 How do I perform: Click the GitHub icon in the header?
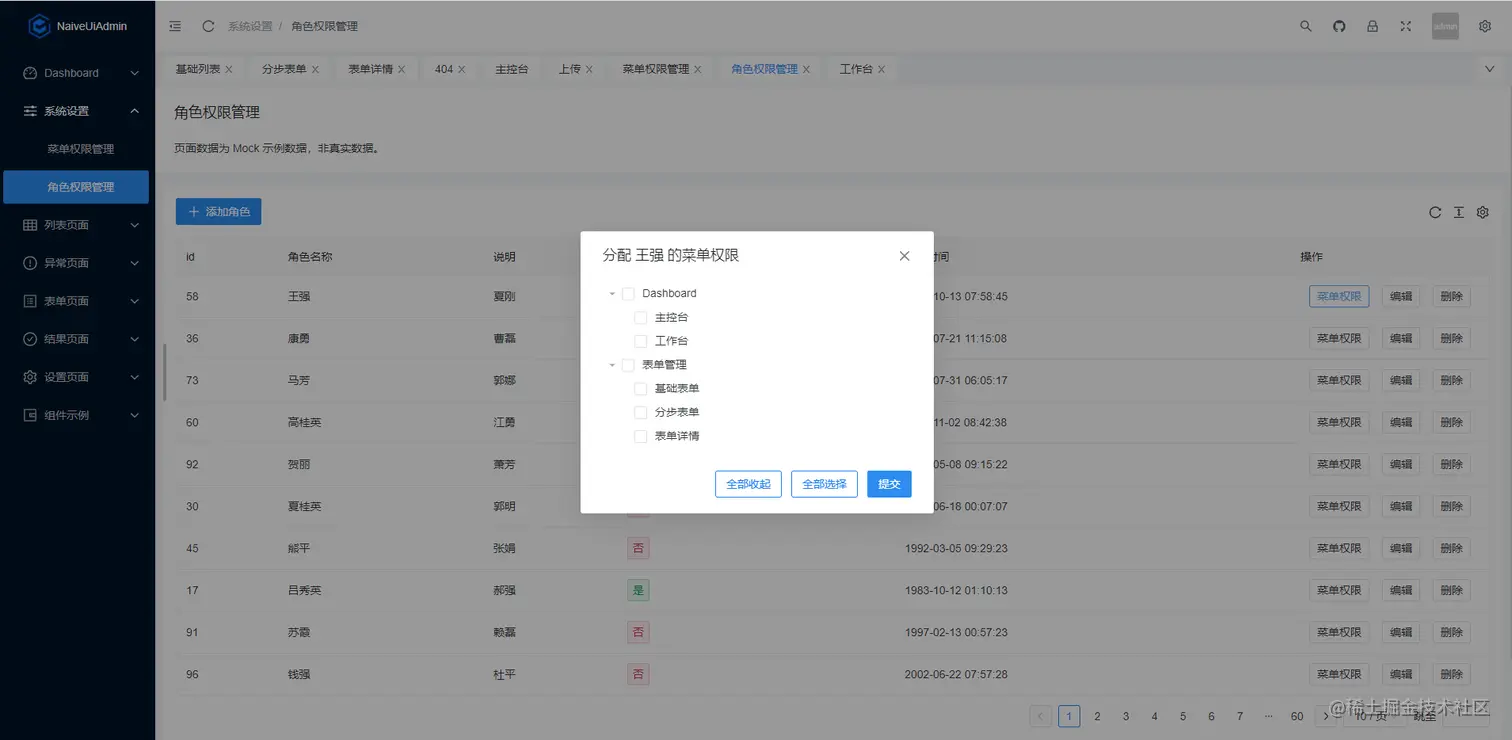[x=1339, y=26]
